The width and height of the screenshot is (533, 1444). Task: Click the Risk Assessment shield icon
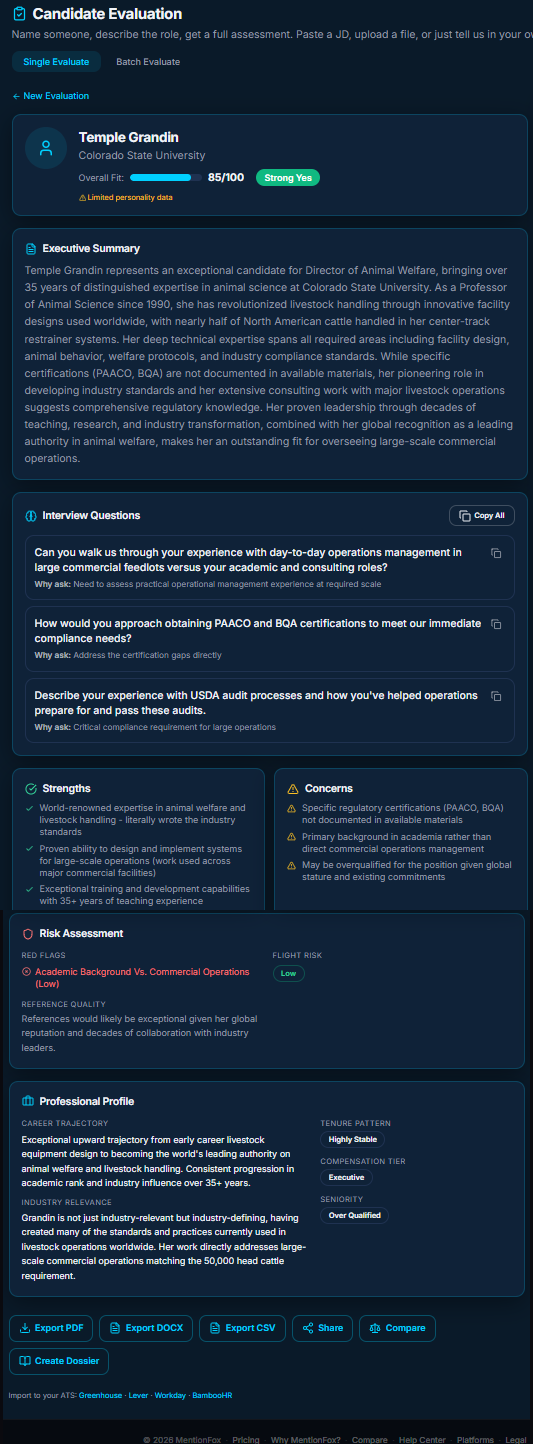tap(28, 934)
